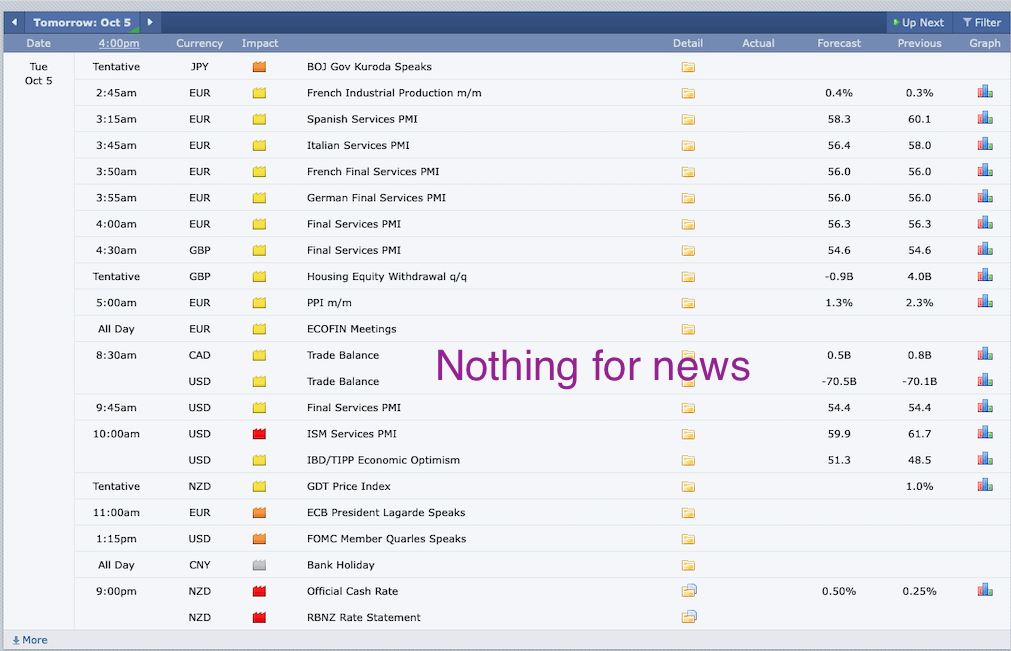
Task: Select the IBD/TIPP Economic Optimism event
Action: click(x=383, y=460)
